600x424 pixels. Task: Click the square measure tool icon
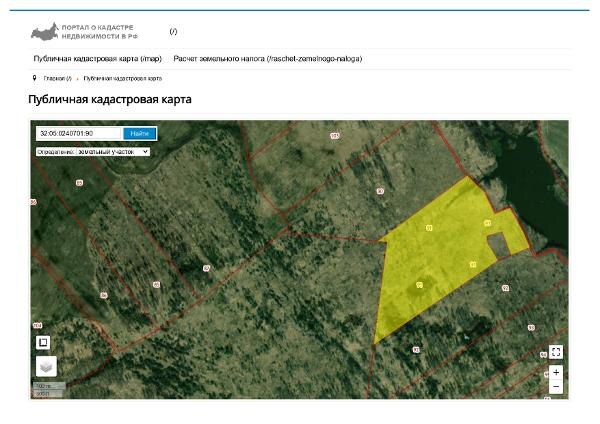43,342
